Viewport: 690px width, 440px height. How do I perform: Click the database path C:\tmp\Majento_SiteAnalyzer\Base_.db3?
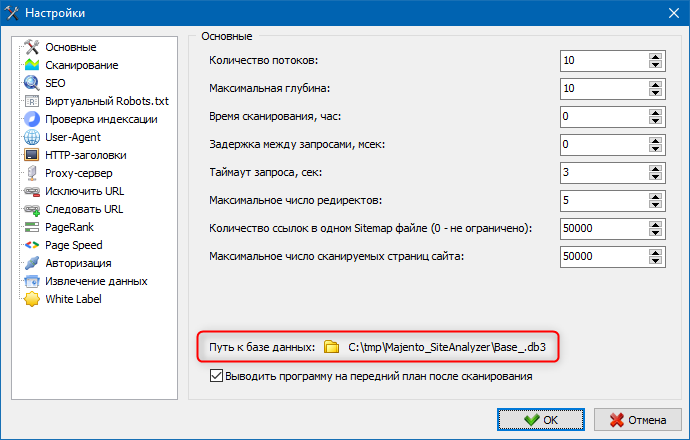447,347
